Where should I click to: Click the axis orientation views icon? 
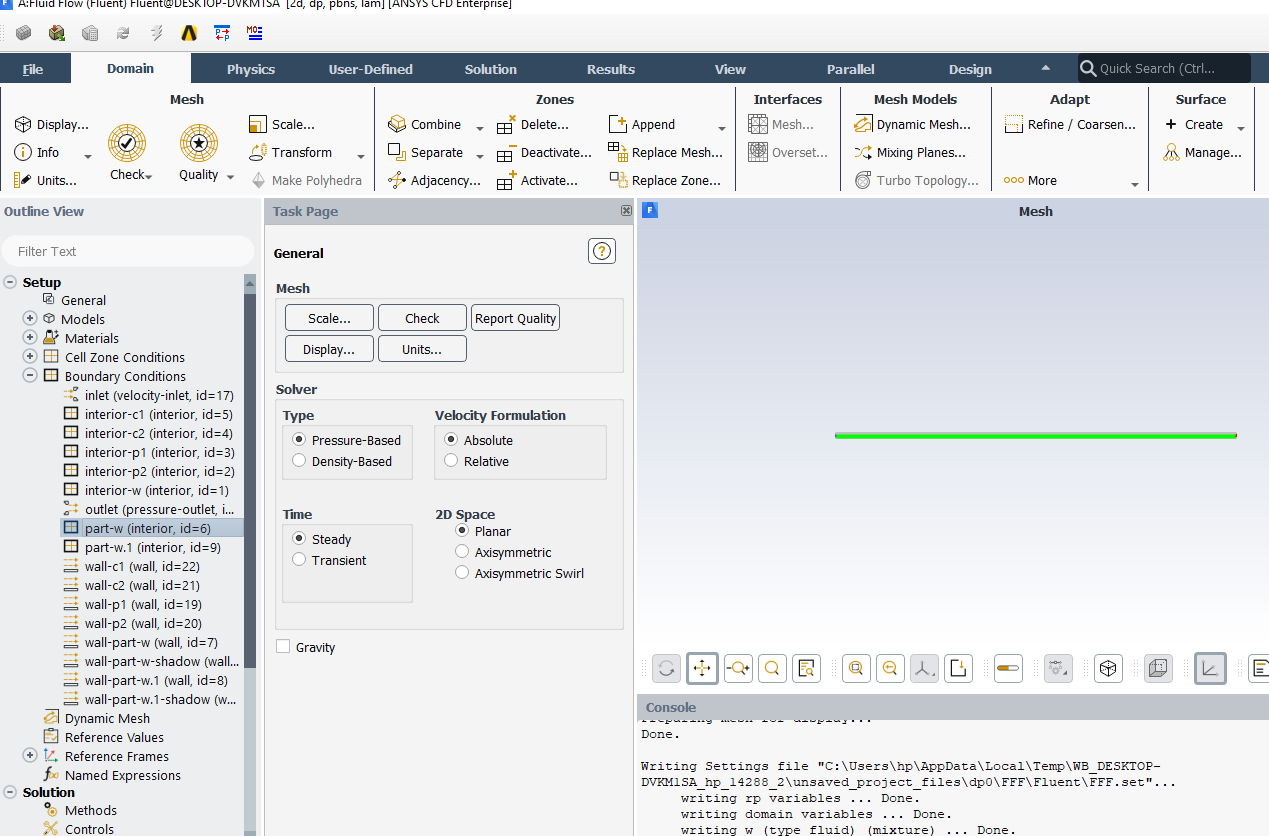[924, 668]
